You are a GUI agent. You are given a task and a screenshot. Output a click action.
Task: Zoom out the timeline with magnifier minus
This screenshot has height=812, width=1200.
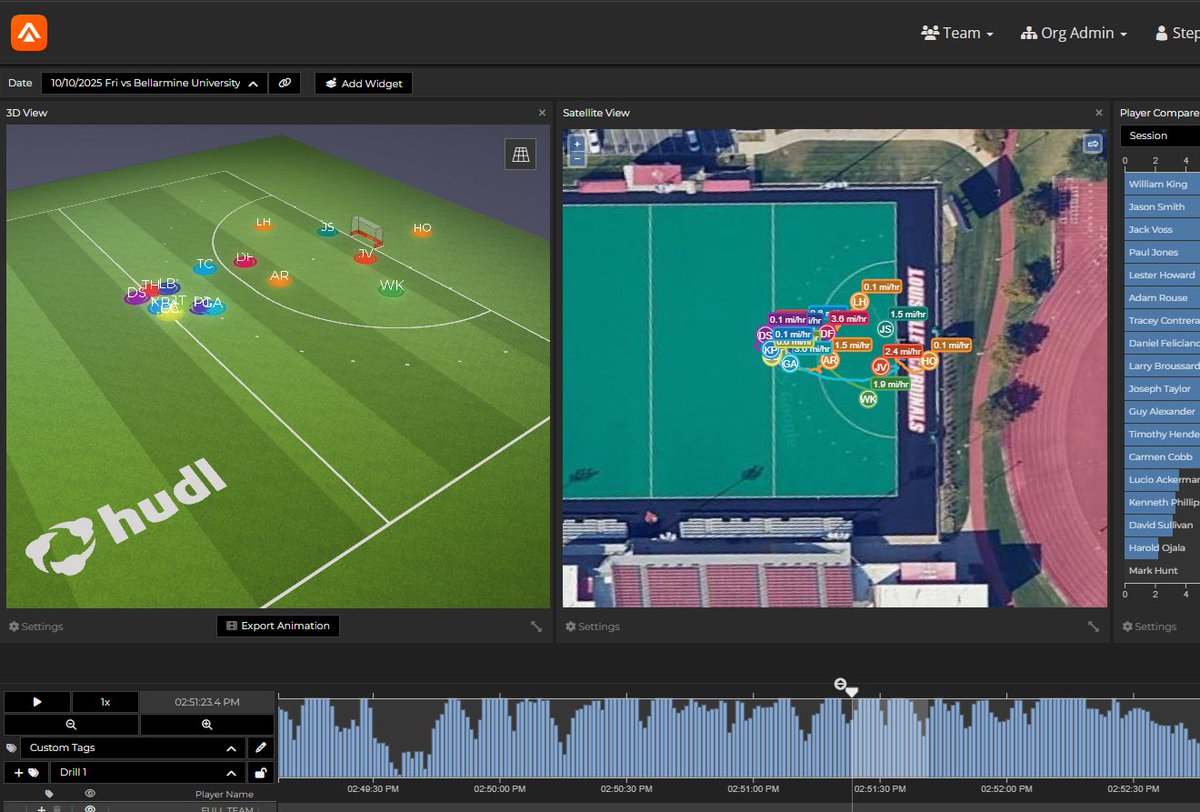tap(71, 724)
